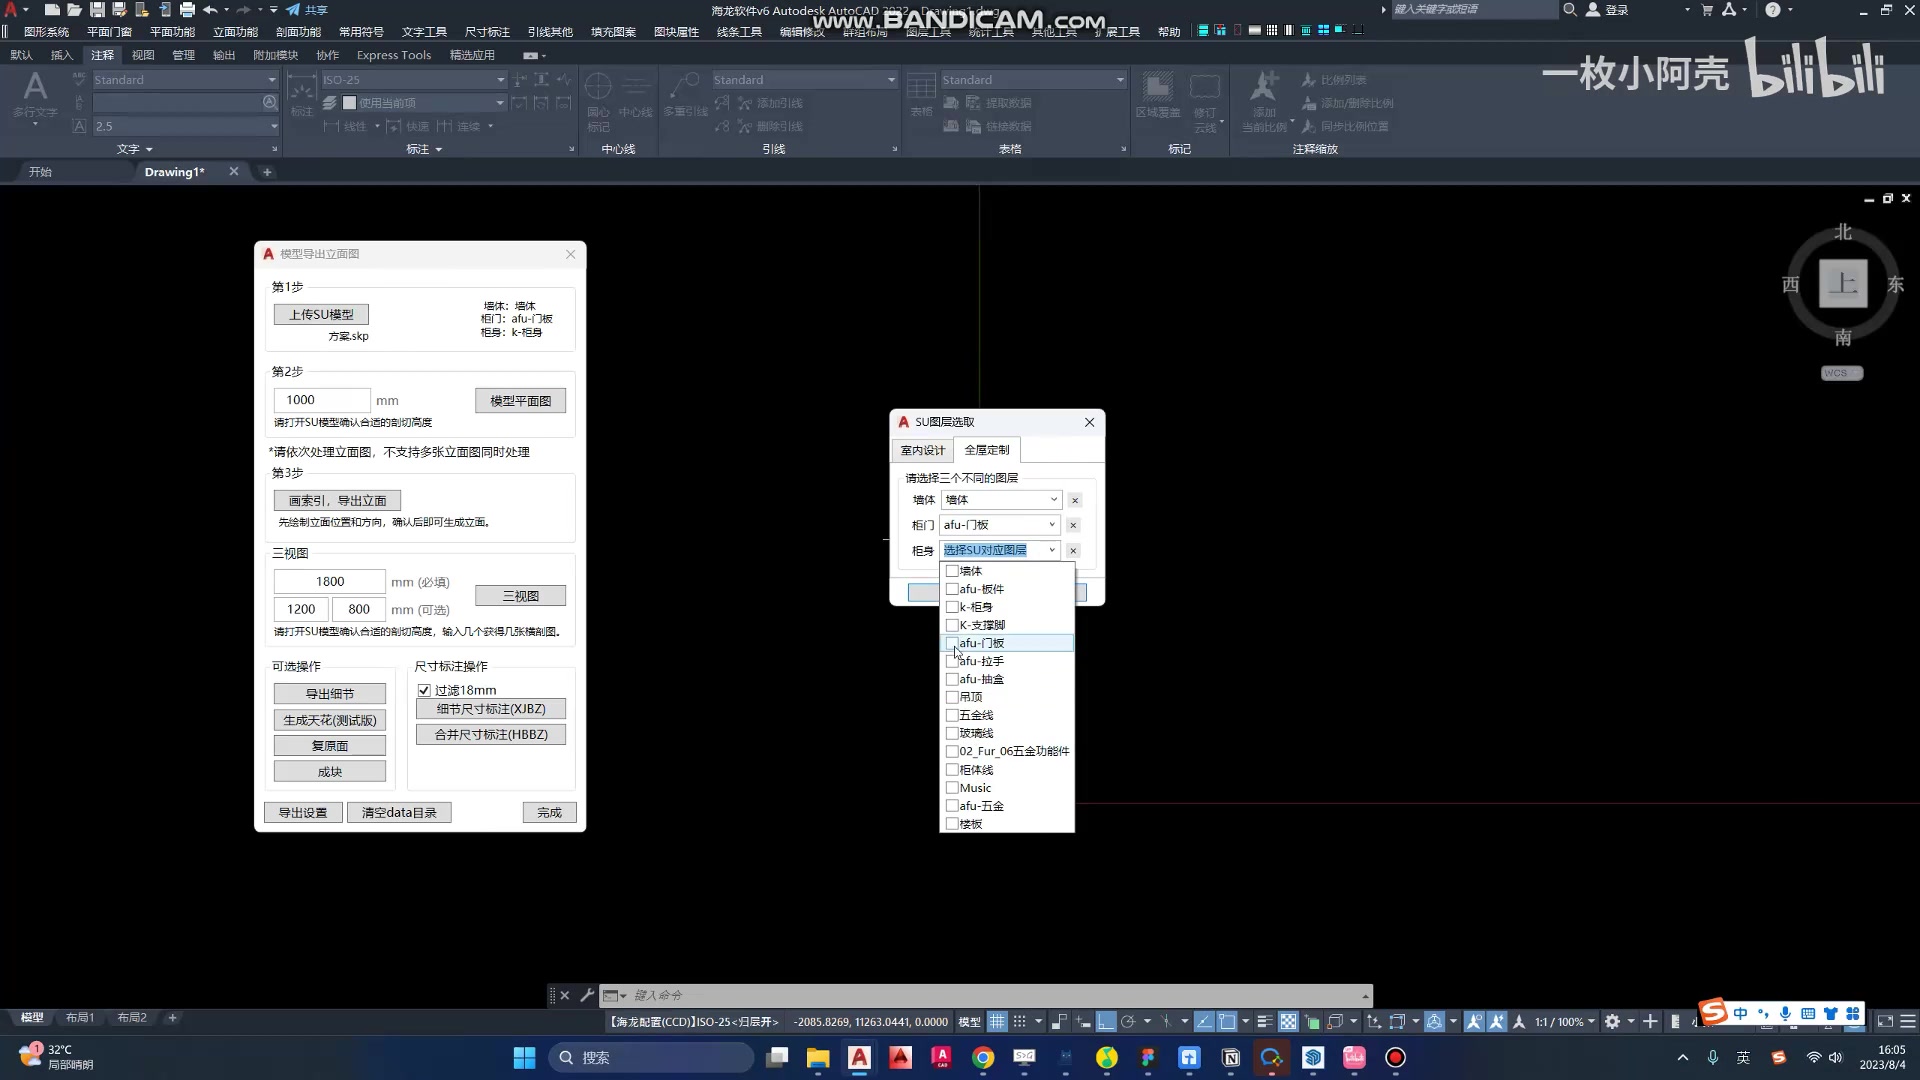
Task: Click the 三视图 button
Action: pos(520,596)
